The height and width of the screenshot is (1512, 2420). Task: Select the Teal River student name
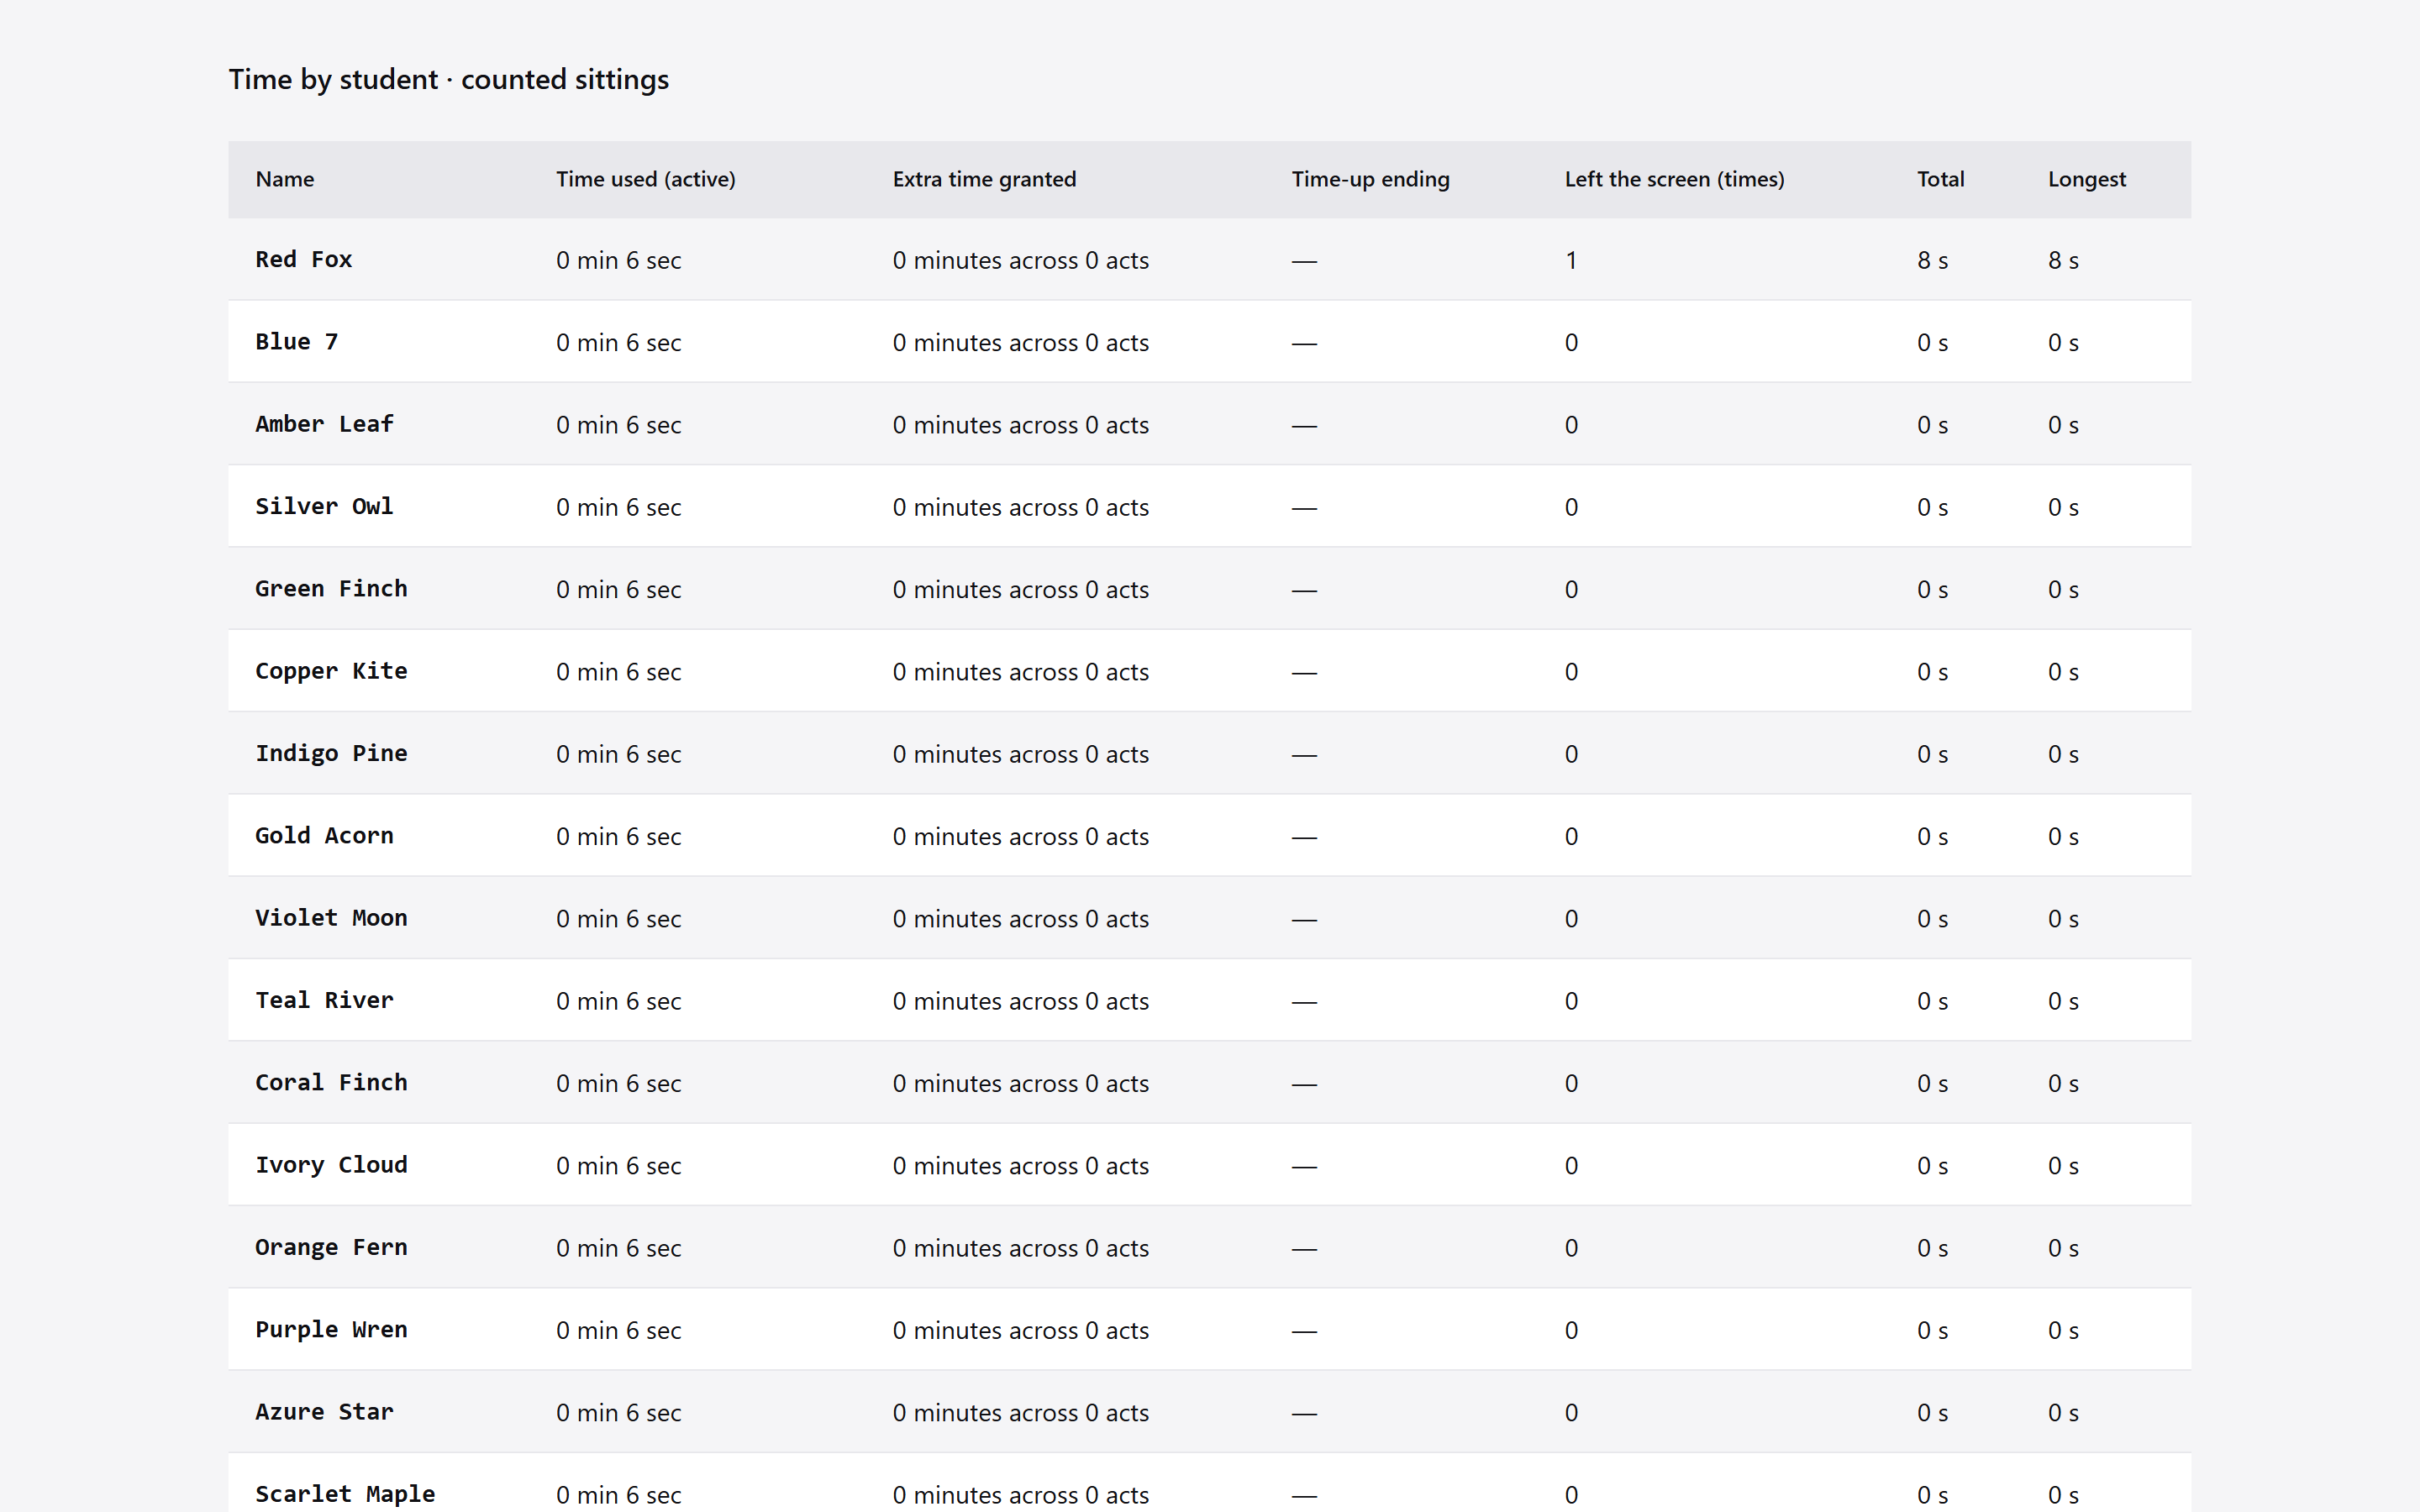[325, 1001]
